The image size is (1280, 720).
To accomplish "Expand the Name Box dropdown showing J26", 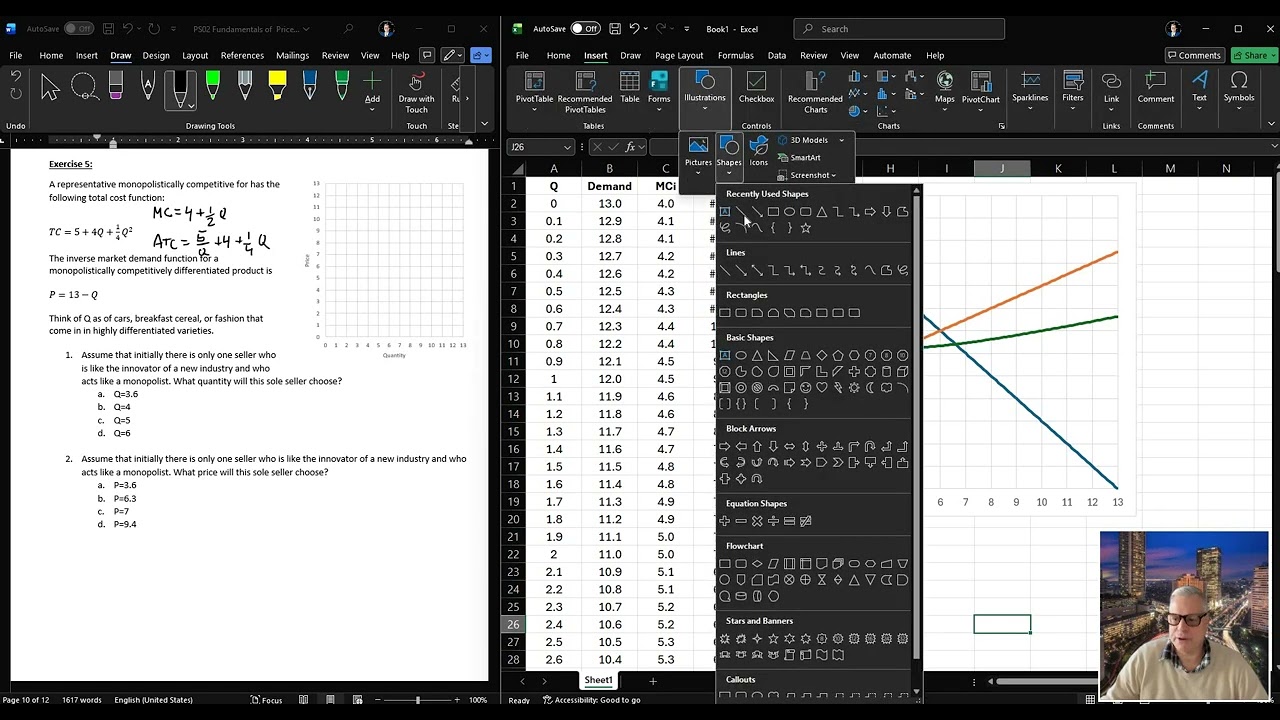I will 567,147.
